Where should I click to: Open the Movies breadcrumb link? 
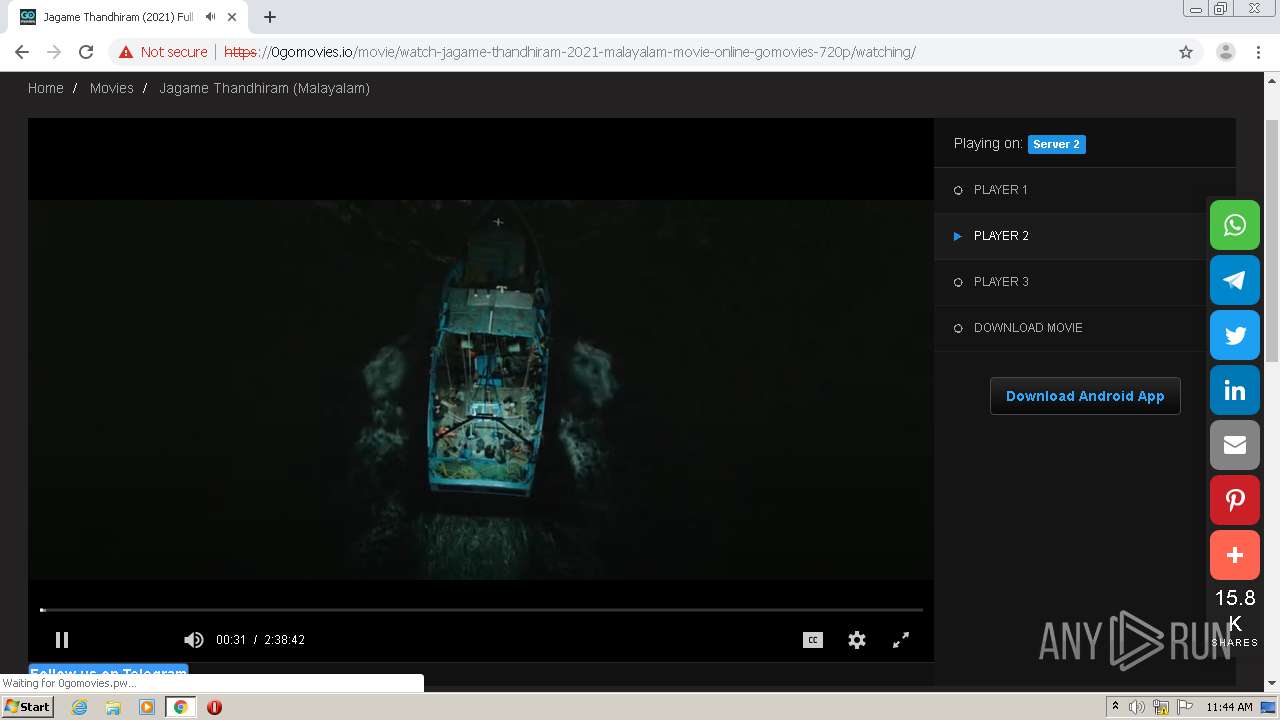coord(111,88)
